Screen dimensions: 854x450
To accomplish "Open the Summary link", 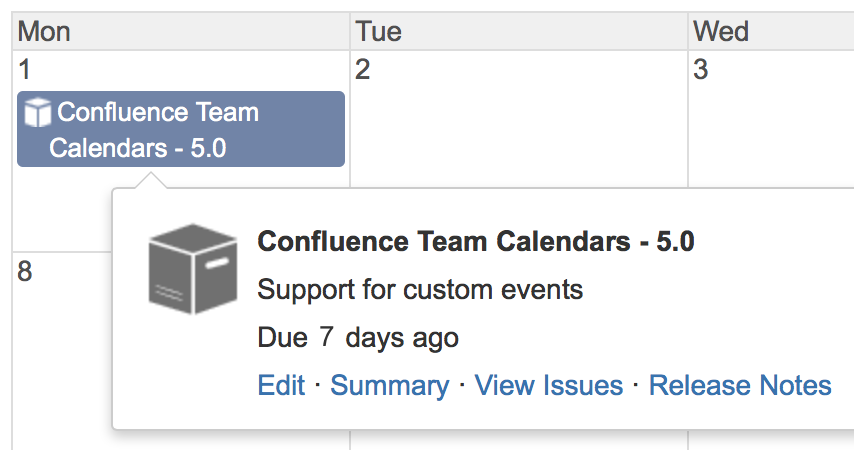I will coord(389,386).
